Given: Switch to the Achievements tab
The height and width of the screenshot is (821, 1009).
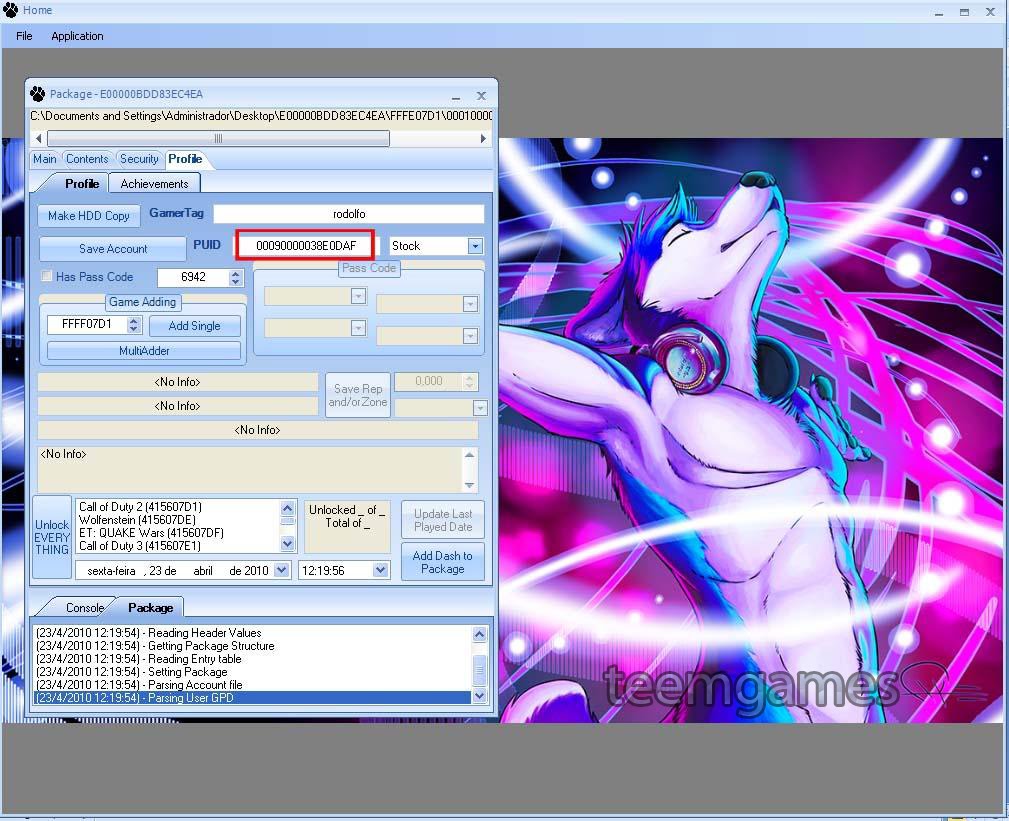Looking at the screenshot, I should tap(154, 183).
